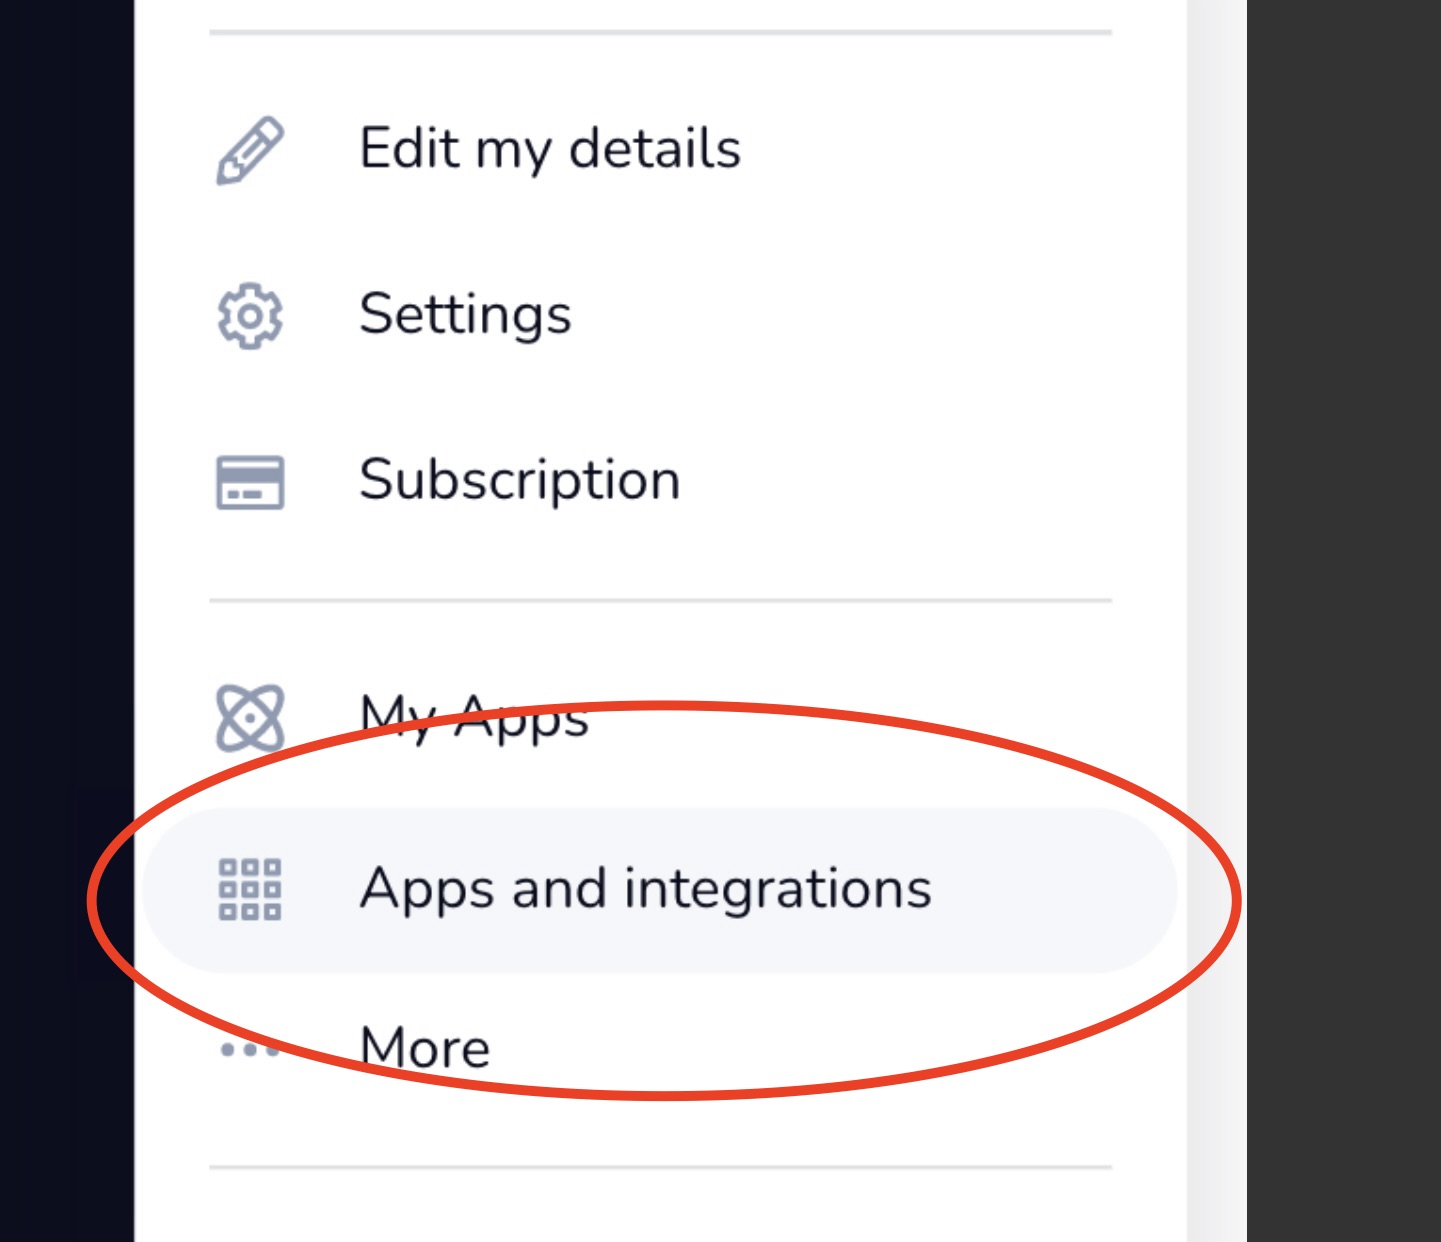Expand the More menu option

(x=425, y=1048)
